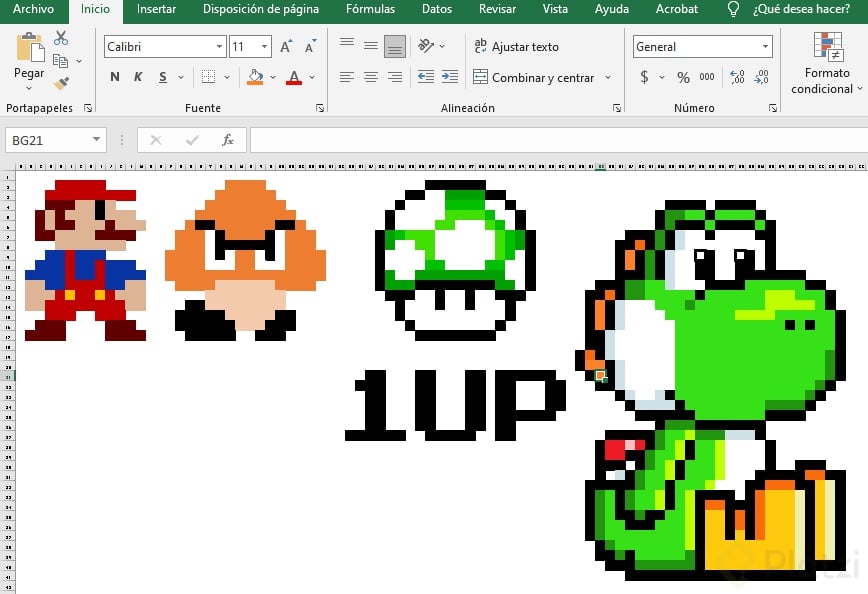Expand fill color dropdown arrow

[273, 77]
